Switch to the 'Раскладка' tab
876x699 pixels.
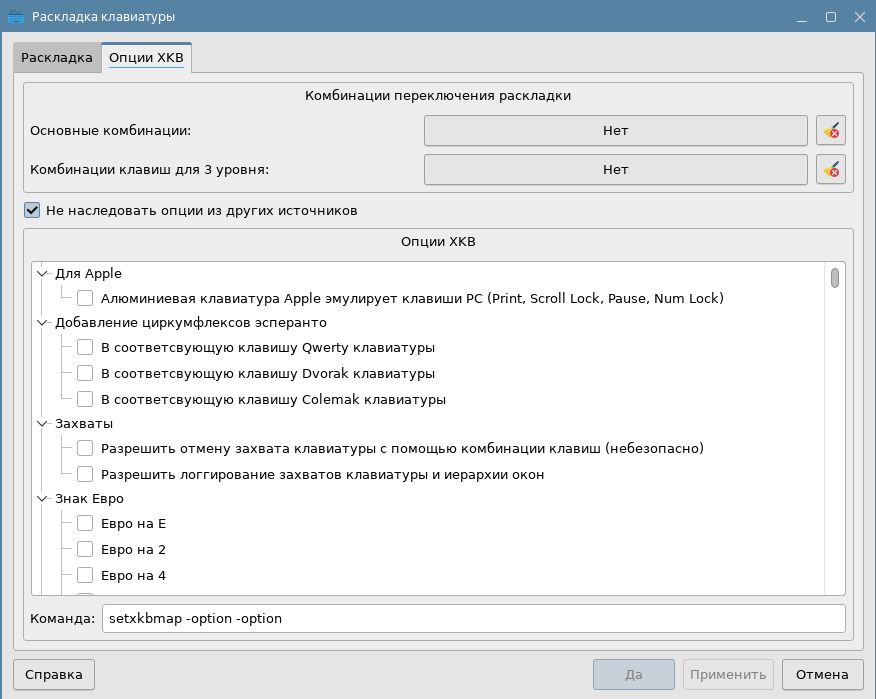(57, 58)
